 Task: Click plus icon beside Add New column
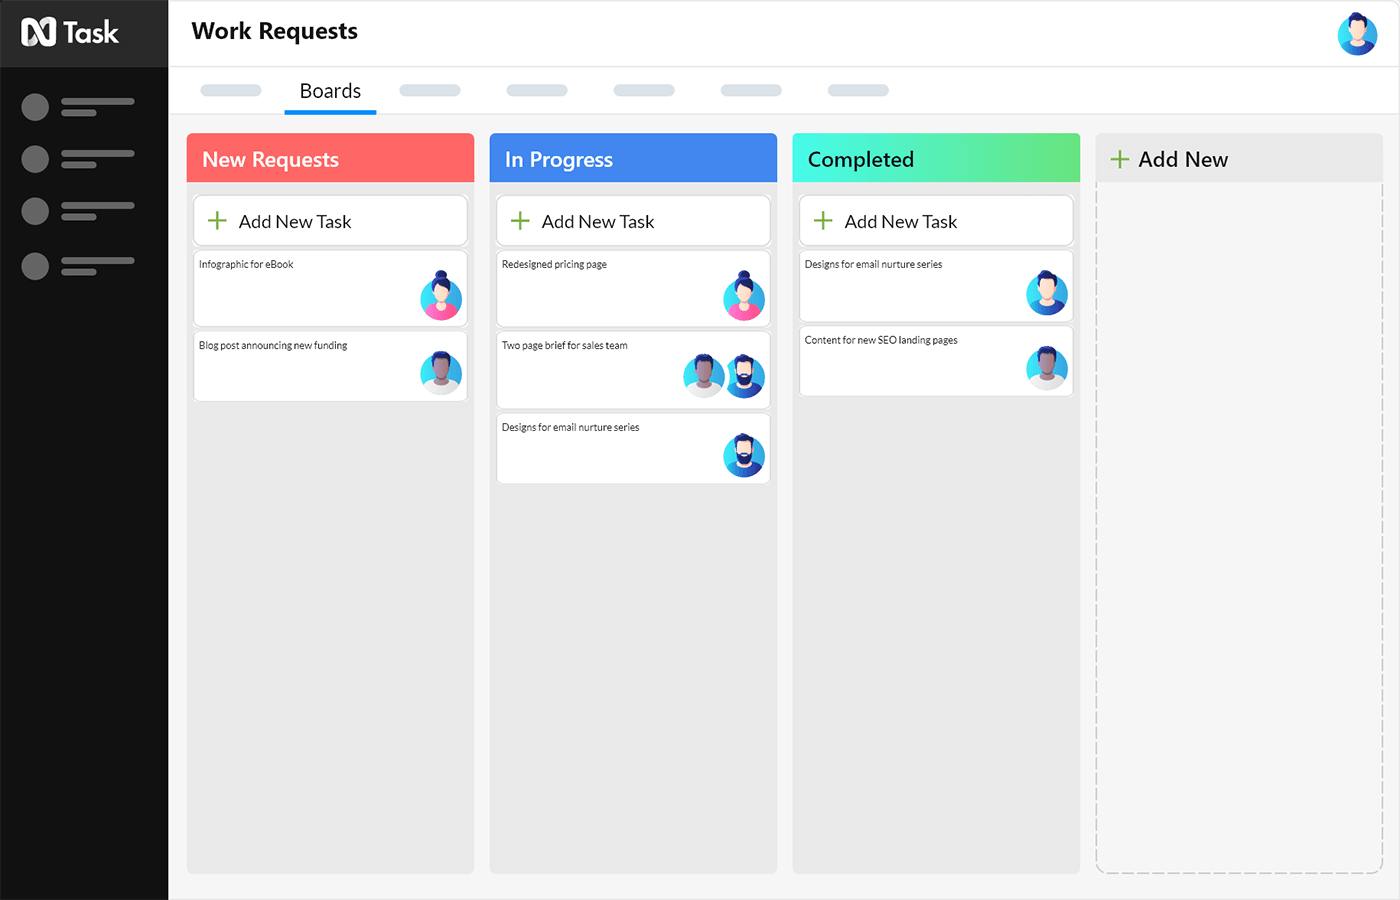tap(1120, 160)
